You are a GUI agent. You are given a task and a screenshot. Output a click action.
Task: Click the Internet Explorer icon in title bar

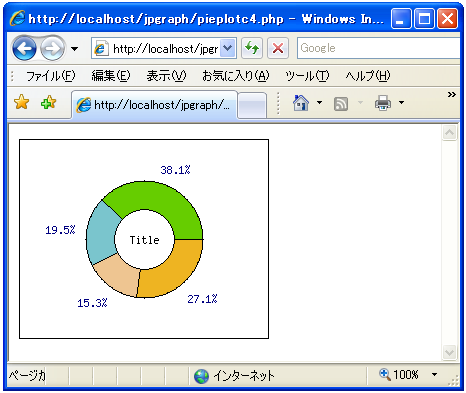coord(17,18)
